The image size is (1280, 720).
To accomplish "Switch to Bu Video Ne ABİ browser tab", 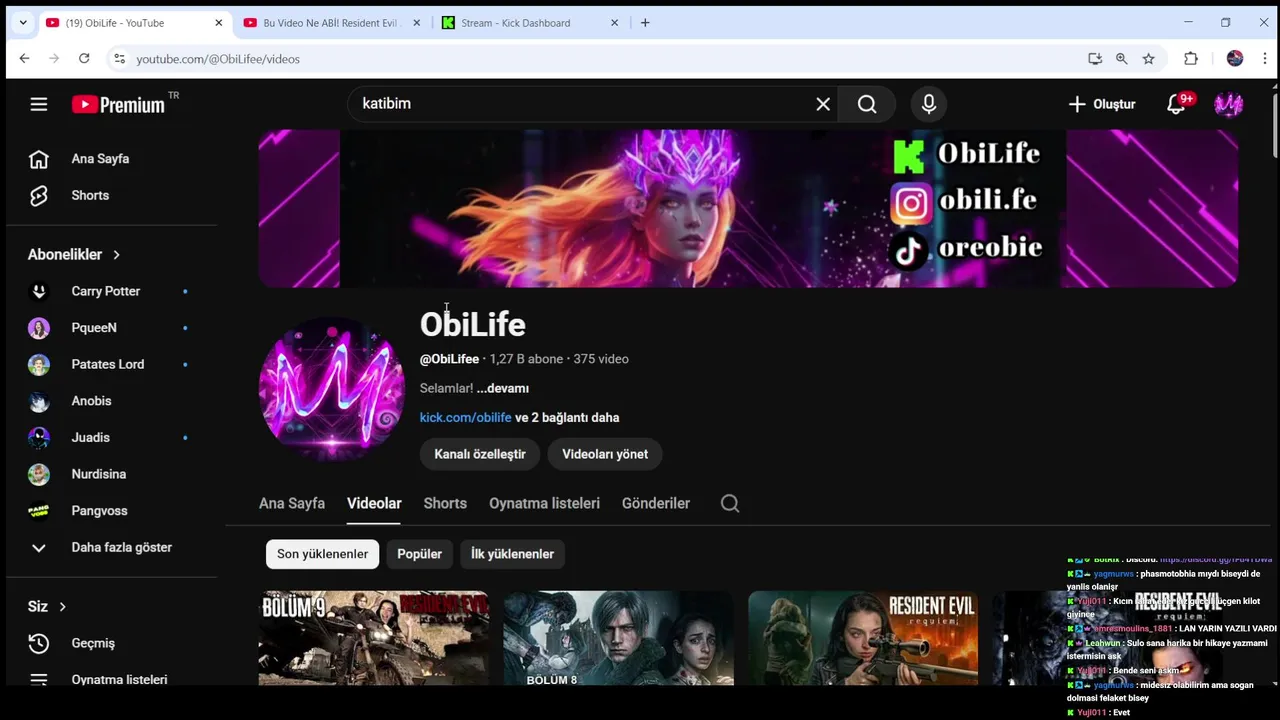I will click(330, 23).
